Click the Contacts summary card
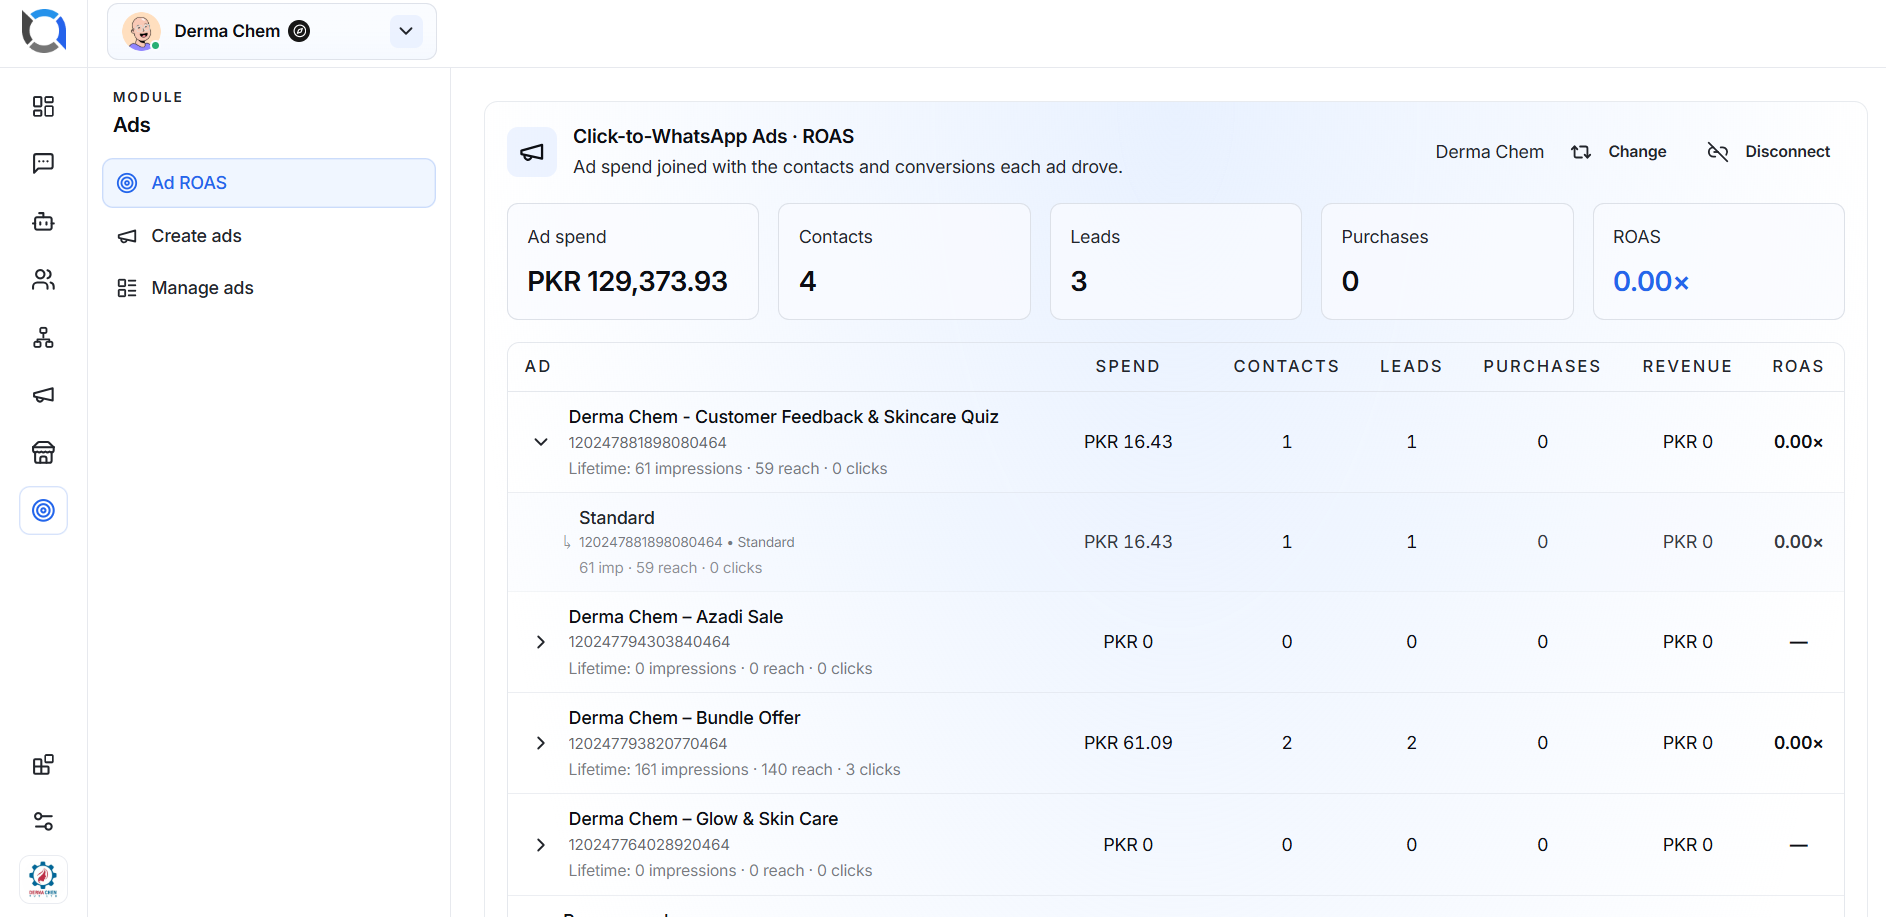1886x917 pixels. 904,262
